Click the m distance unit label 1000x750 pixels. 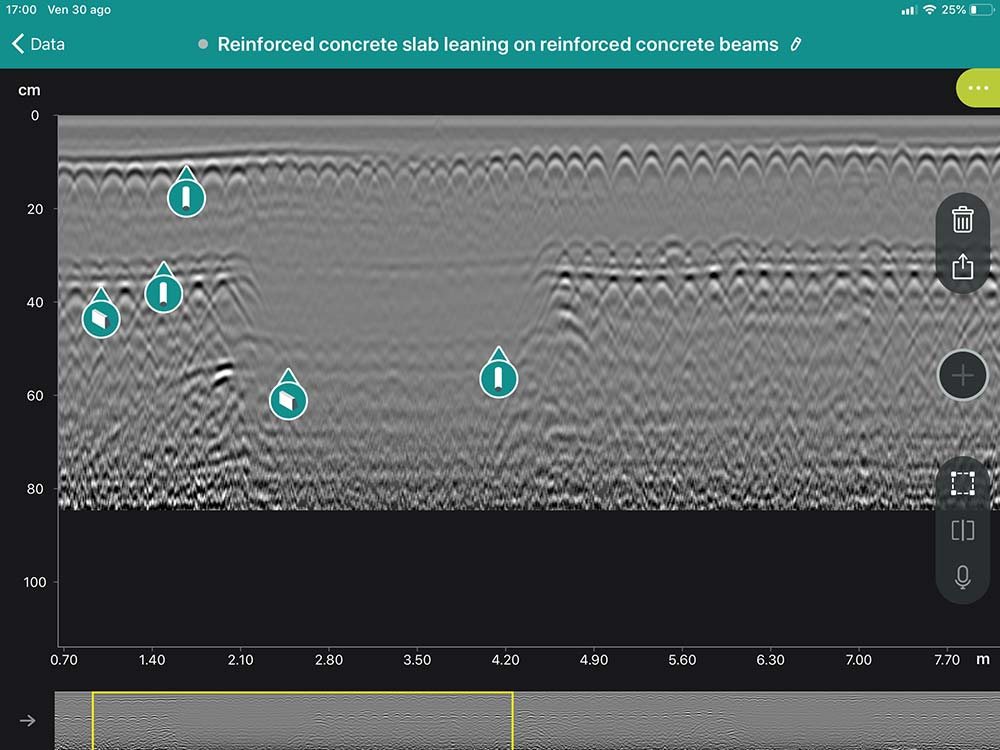[x=983, y=659]
